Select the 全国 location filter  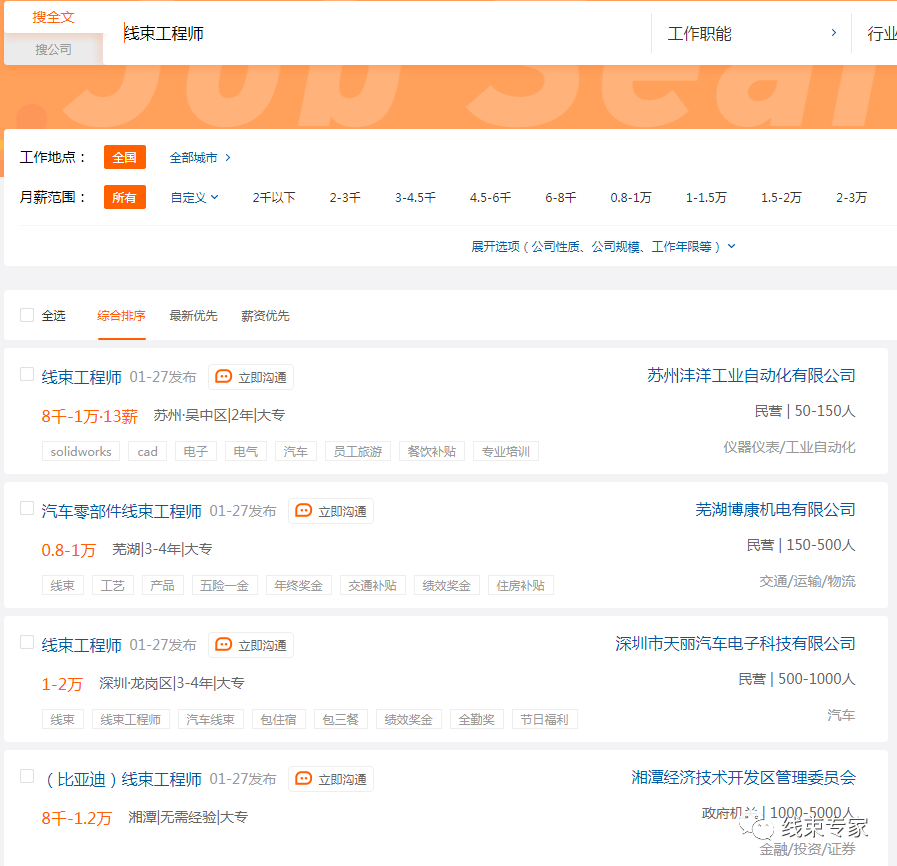tap(124, 157)
